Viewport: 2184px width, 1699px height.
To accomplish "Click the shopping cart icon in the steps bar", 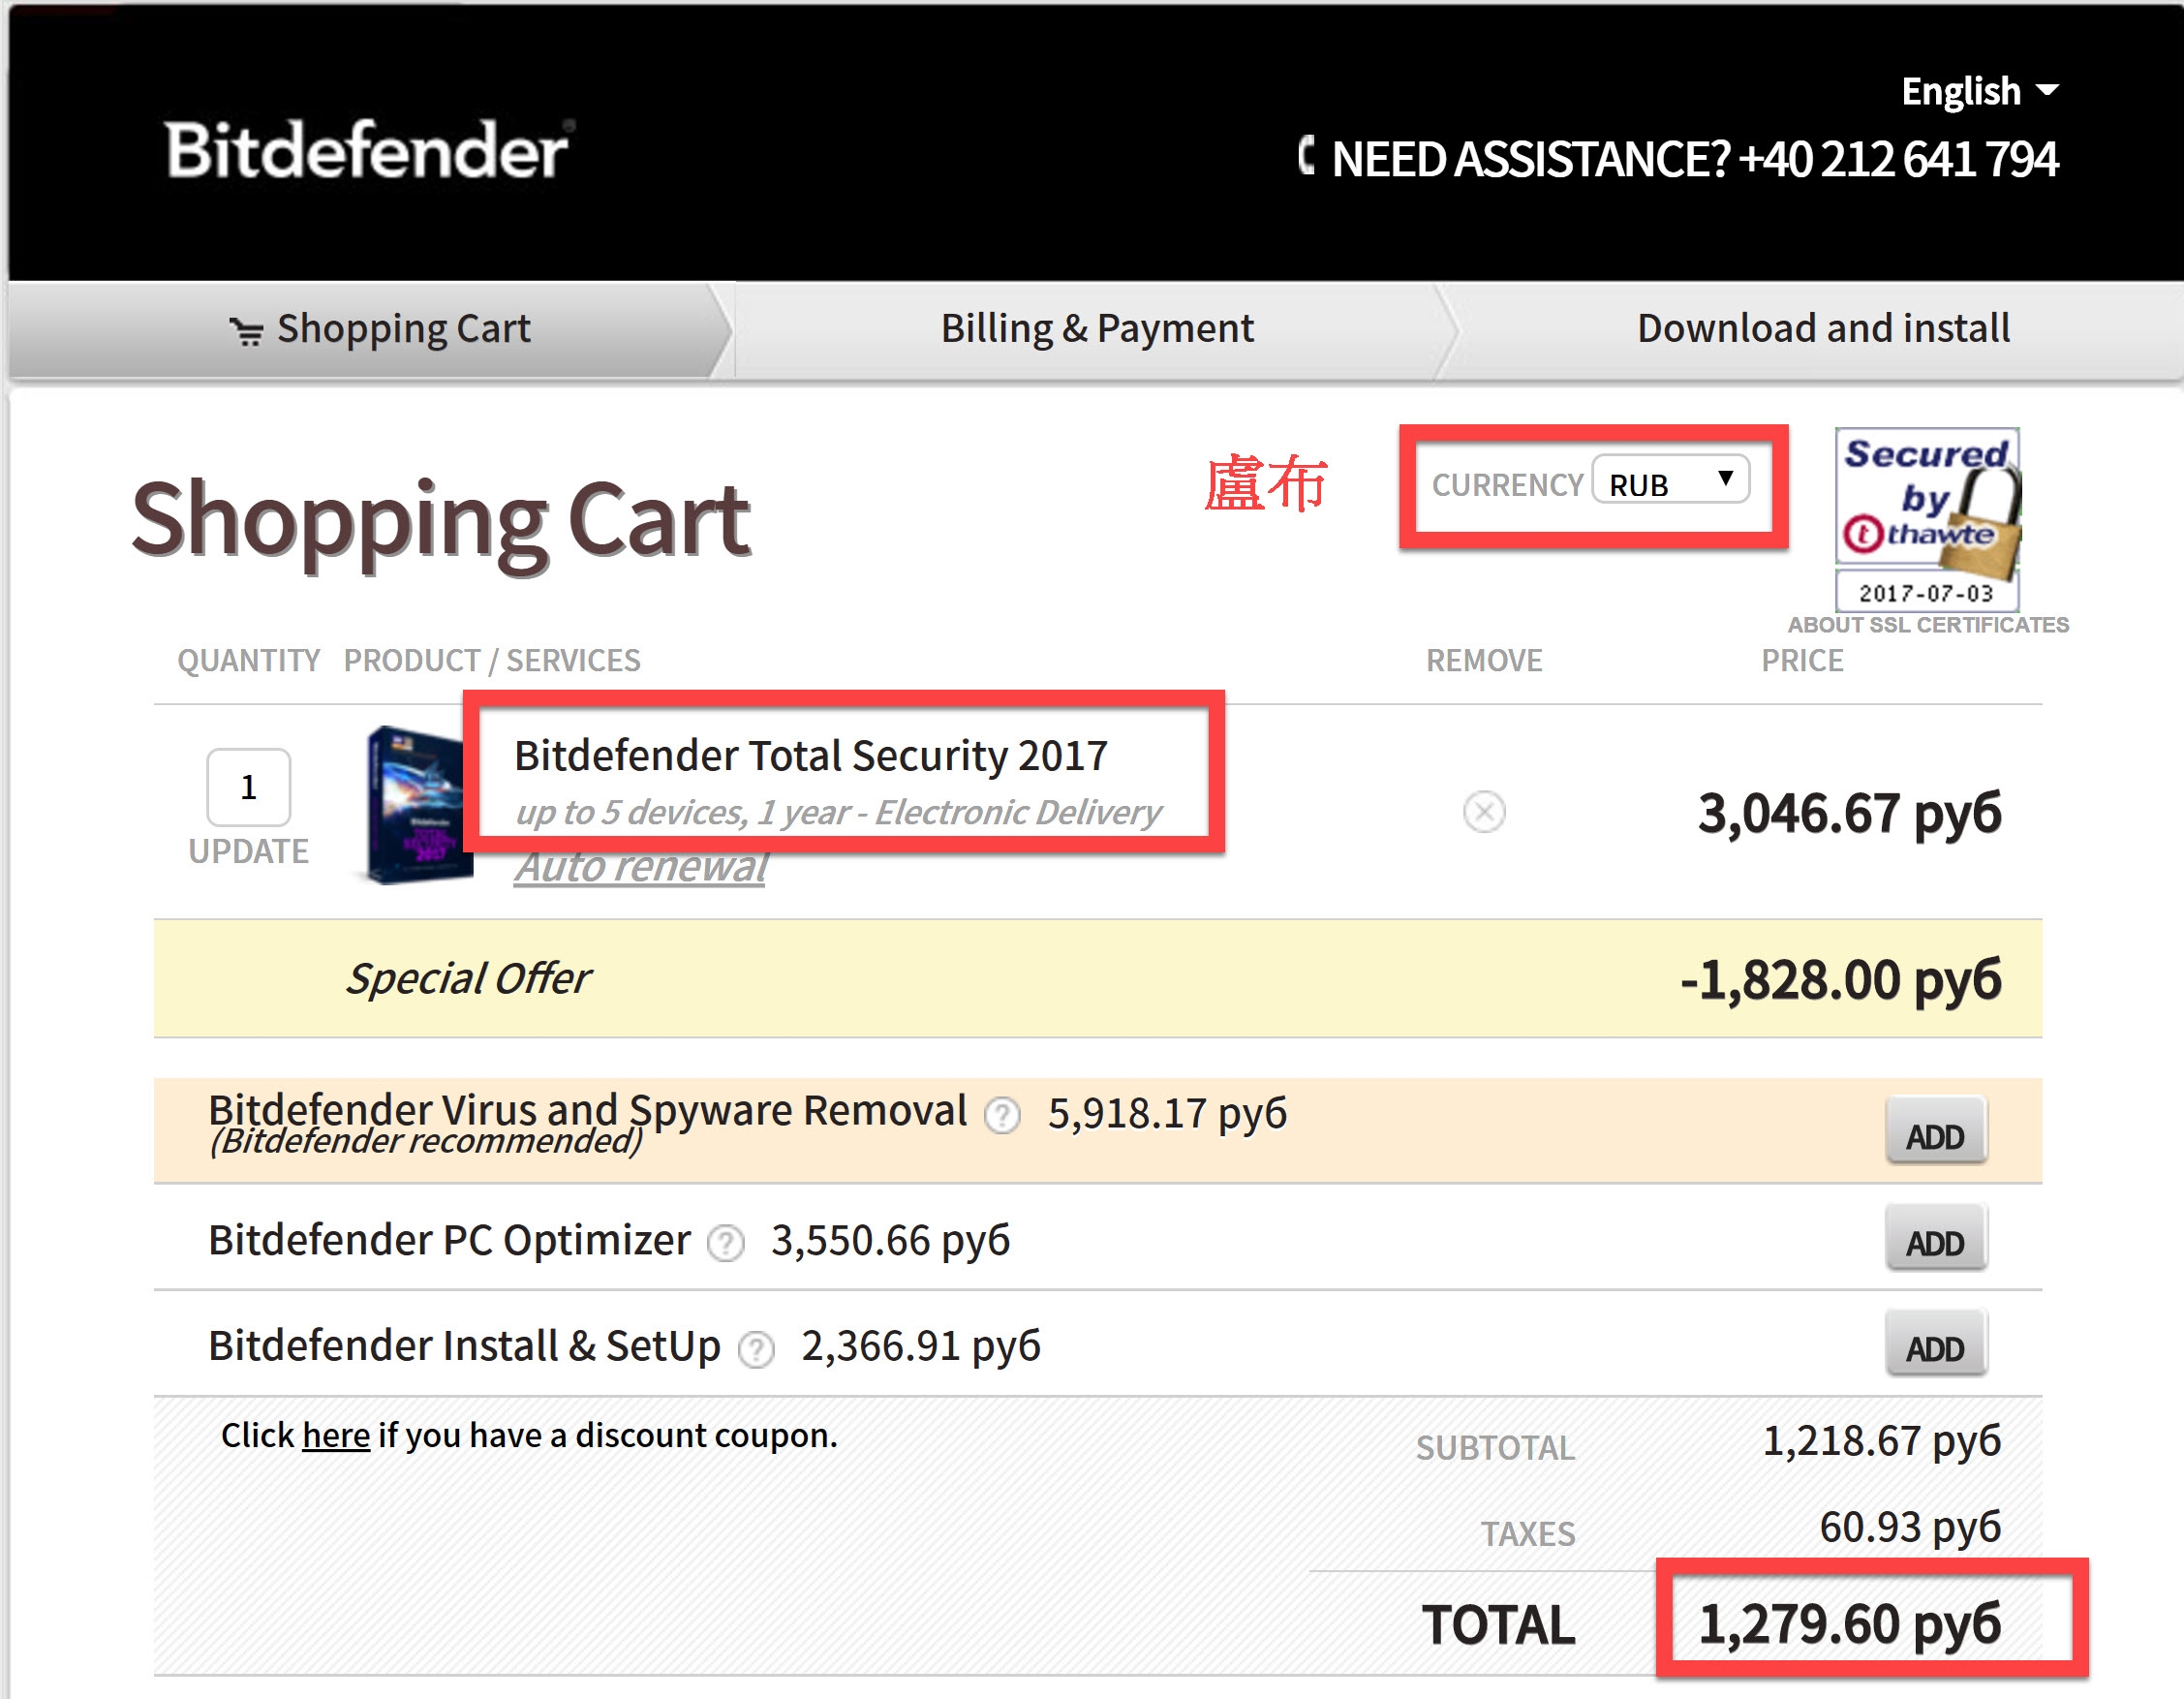I will 246,331.
